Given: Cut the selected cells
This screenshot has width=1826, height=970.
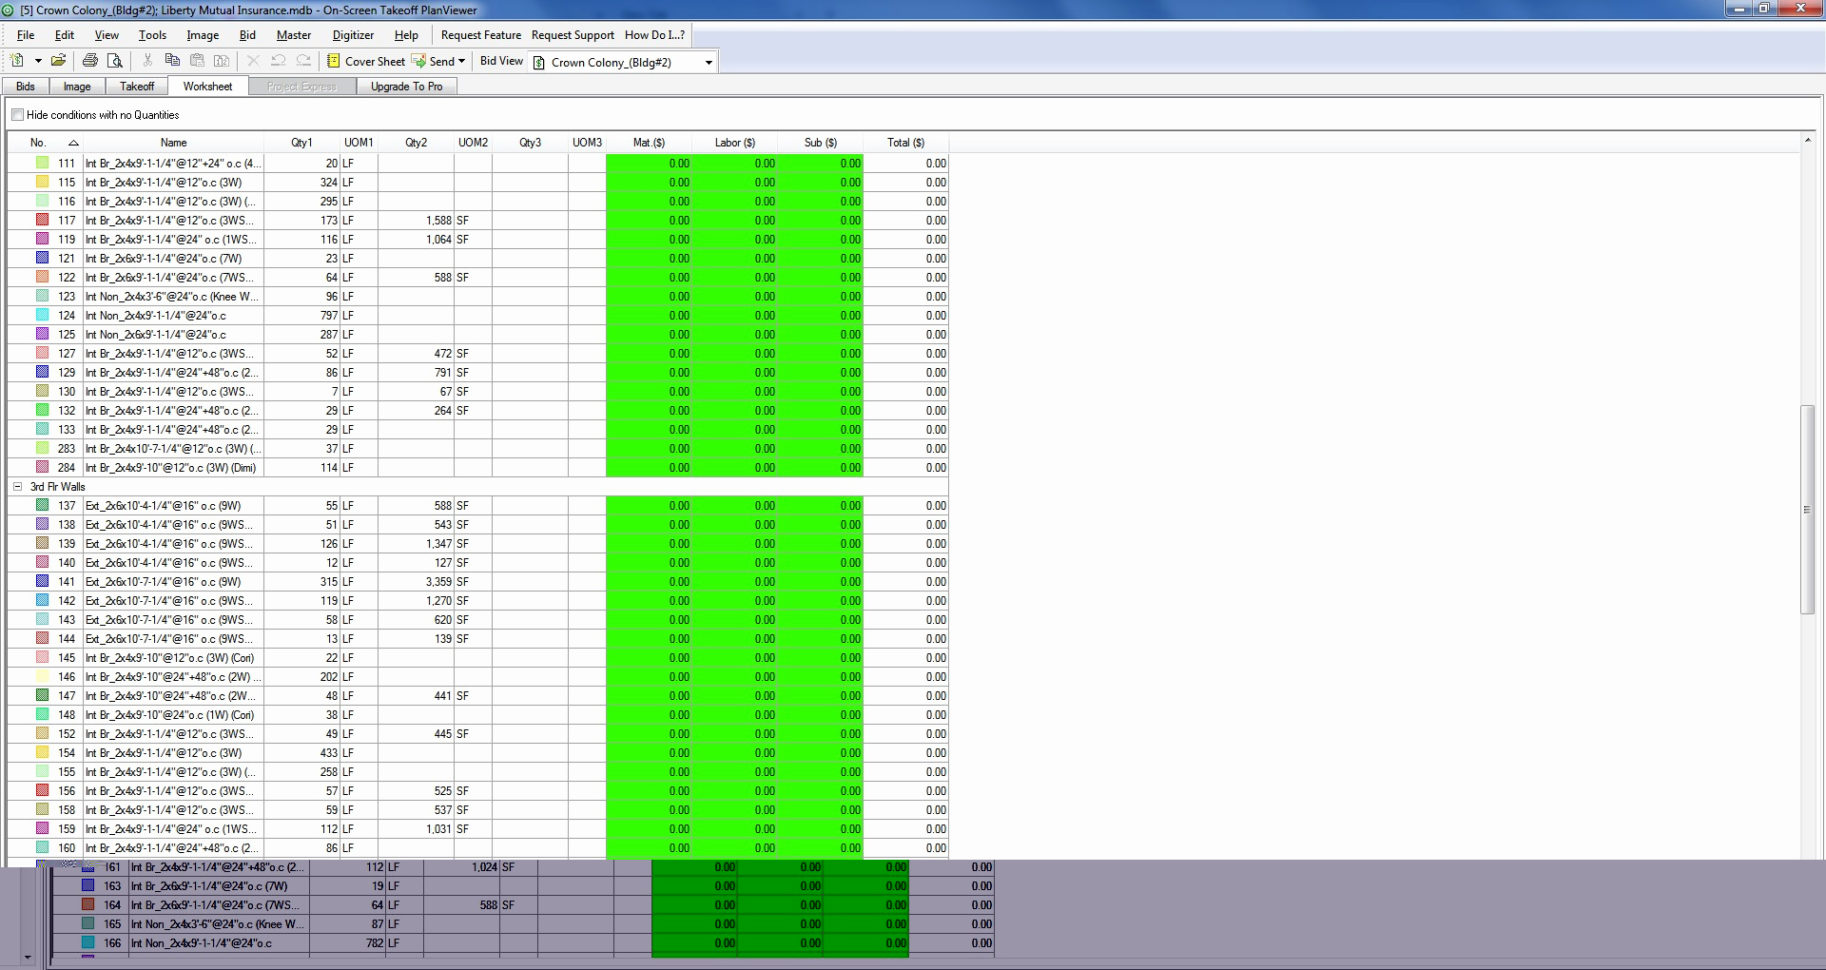Looking at the screenshot, I should coord(145,60).
